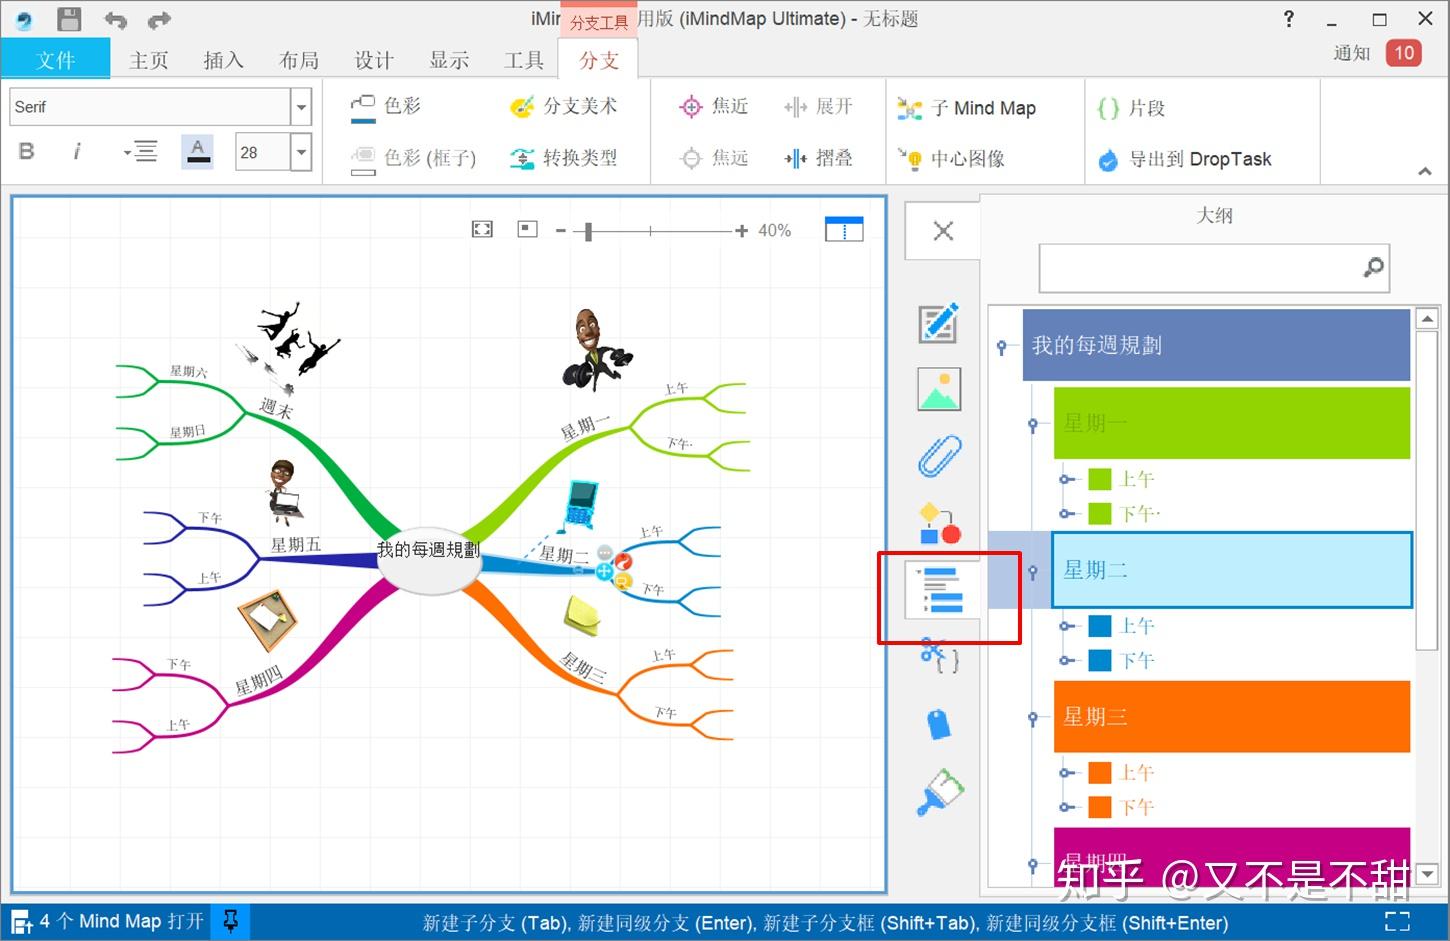Screen dimensions: 1450x941
Task: Switch to the 插入 tab
Action: click(x=224, y=60)
